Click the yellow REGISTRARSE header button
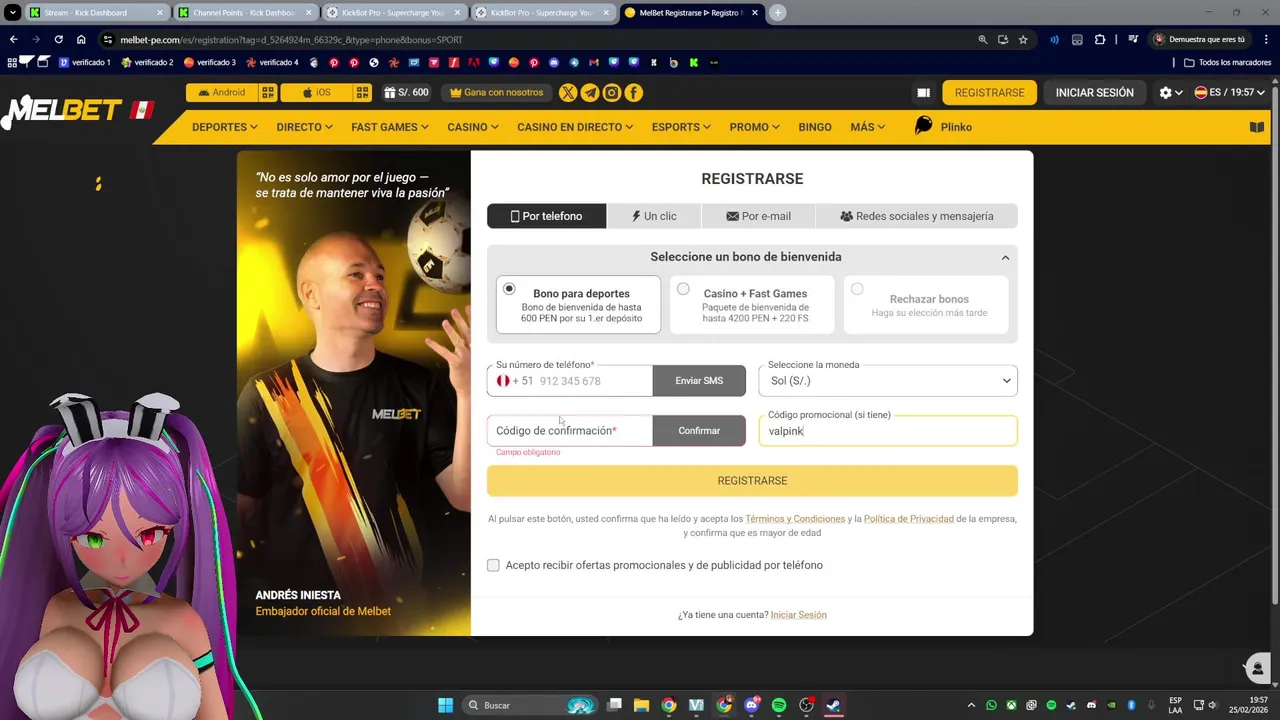The height and width of the screenshot is (720, 1280). (x=989, y=92)
